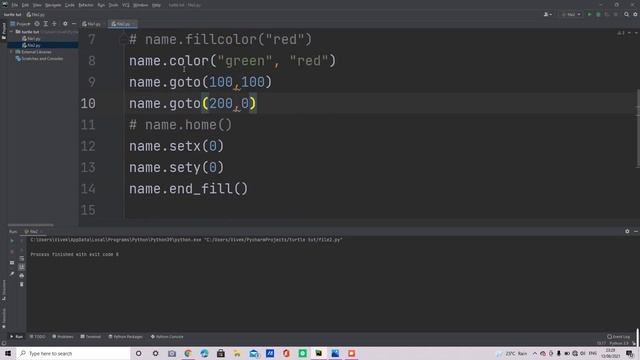Click Expand All icon in Project panel header
This screenshot has height=360, width=640.
(46, 24)
